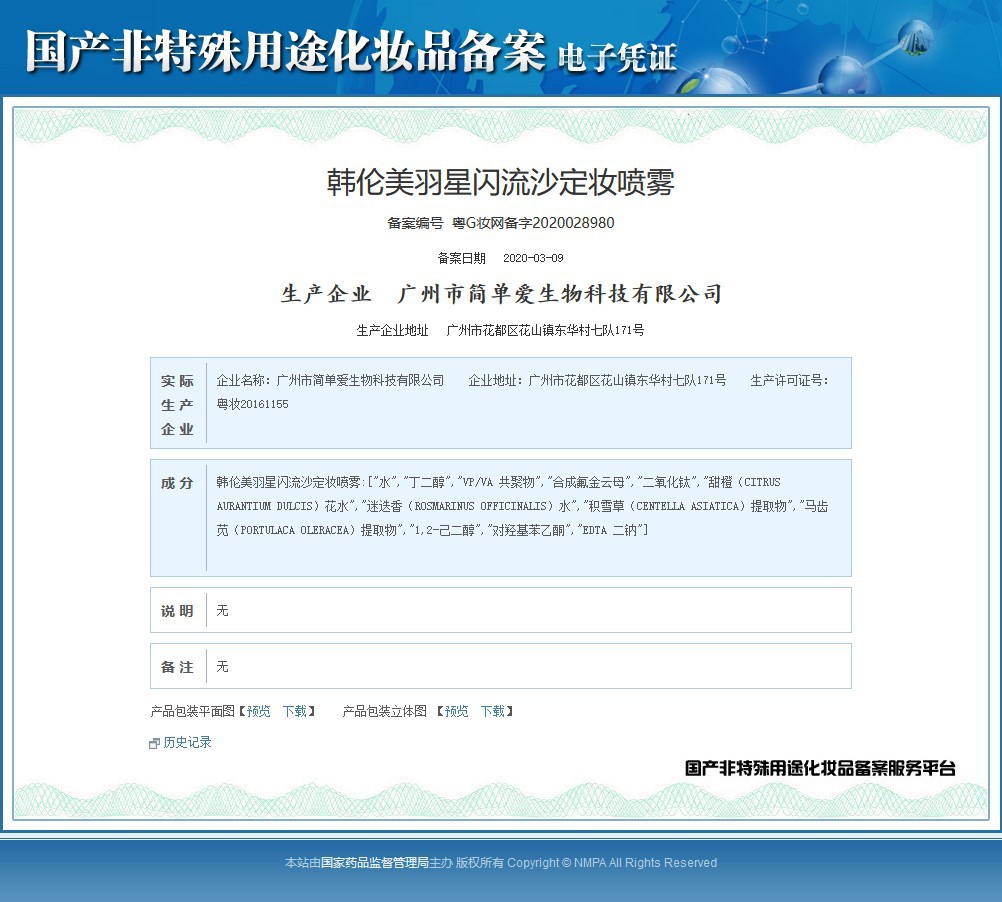
Task: Preview the 产品包装平面图 image
Action: (259, 711)
